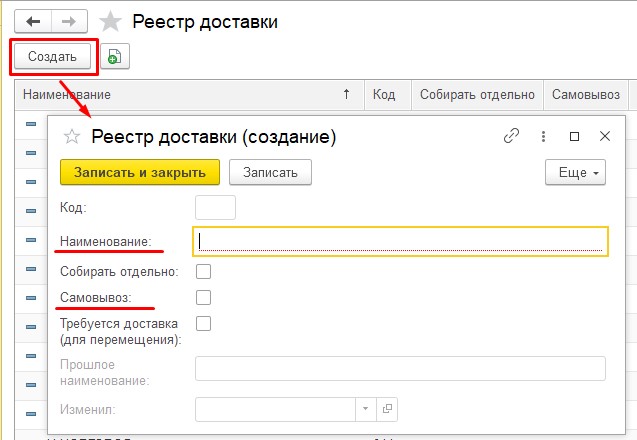Viewport: 637px width, 440px height.
Task: Focus the Наименование text field
Action: 400,241
